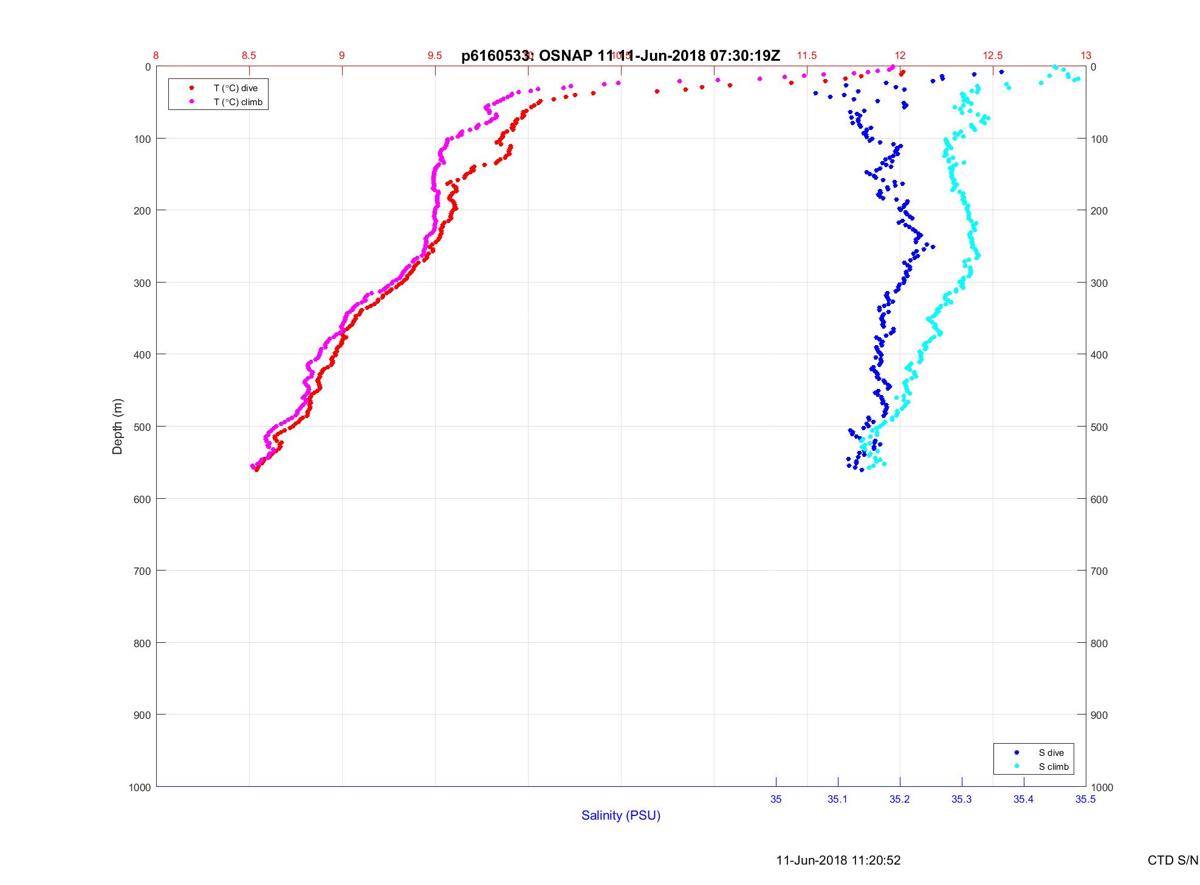1200x885 pixels.
Task: Click the '600' tick on the right depth axis
Action: coord(1101,499)
